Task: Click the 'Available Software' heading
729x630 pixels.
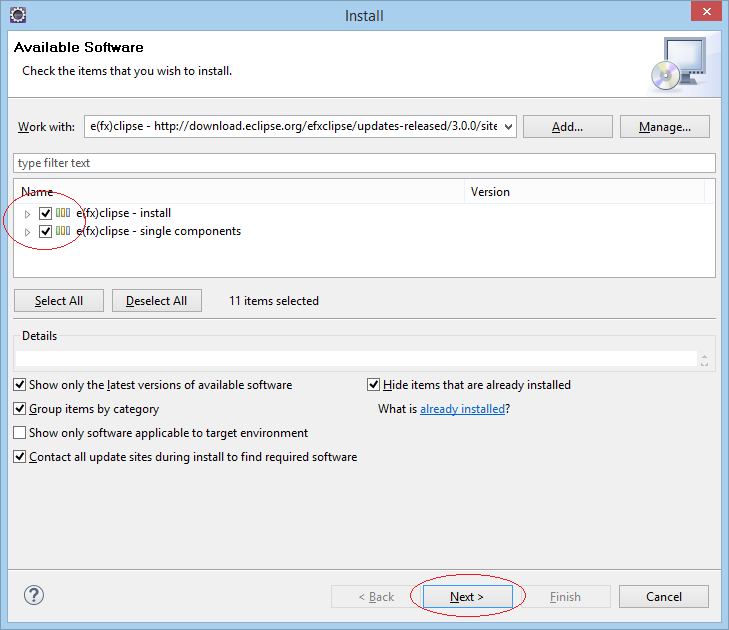Action: (79, 47)
